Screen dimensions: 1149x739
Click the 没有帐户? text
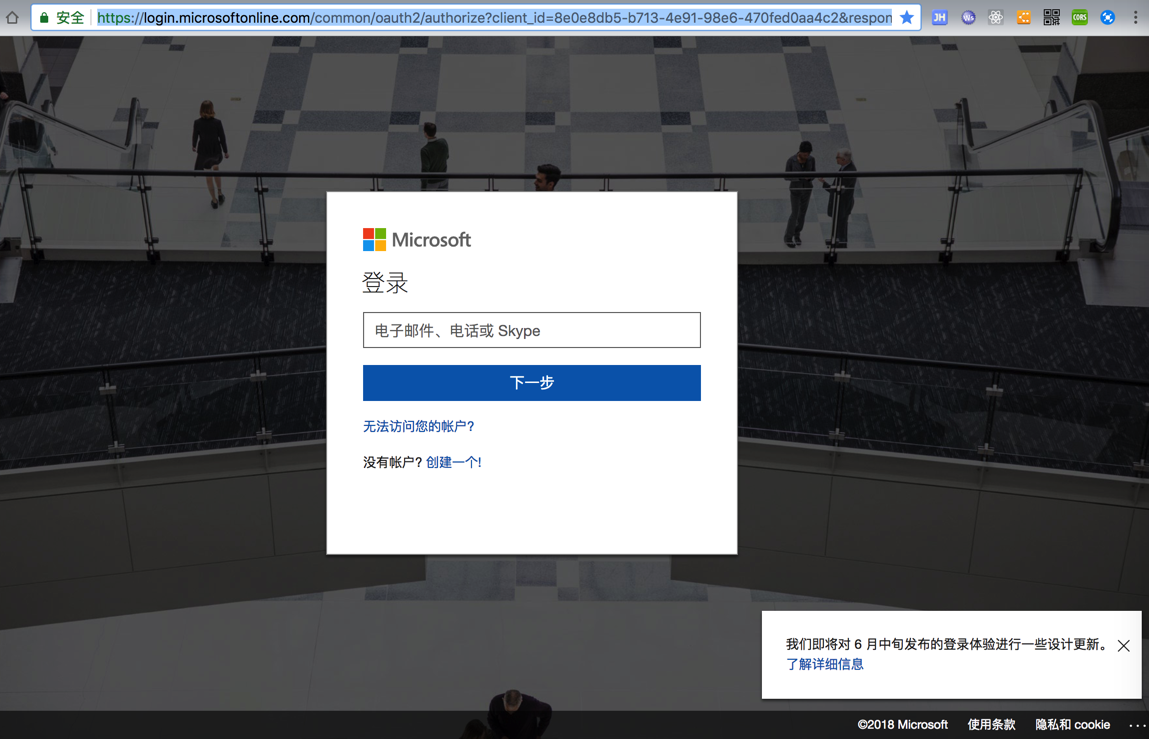point(393,462)
